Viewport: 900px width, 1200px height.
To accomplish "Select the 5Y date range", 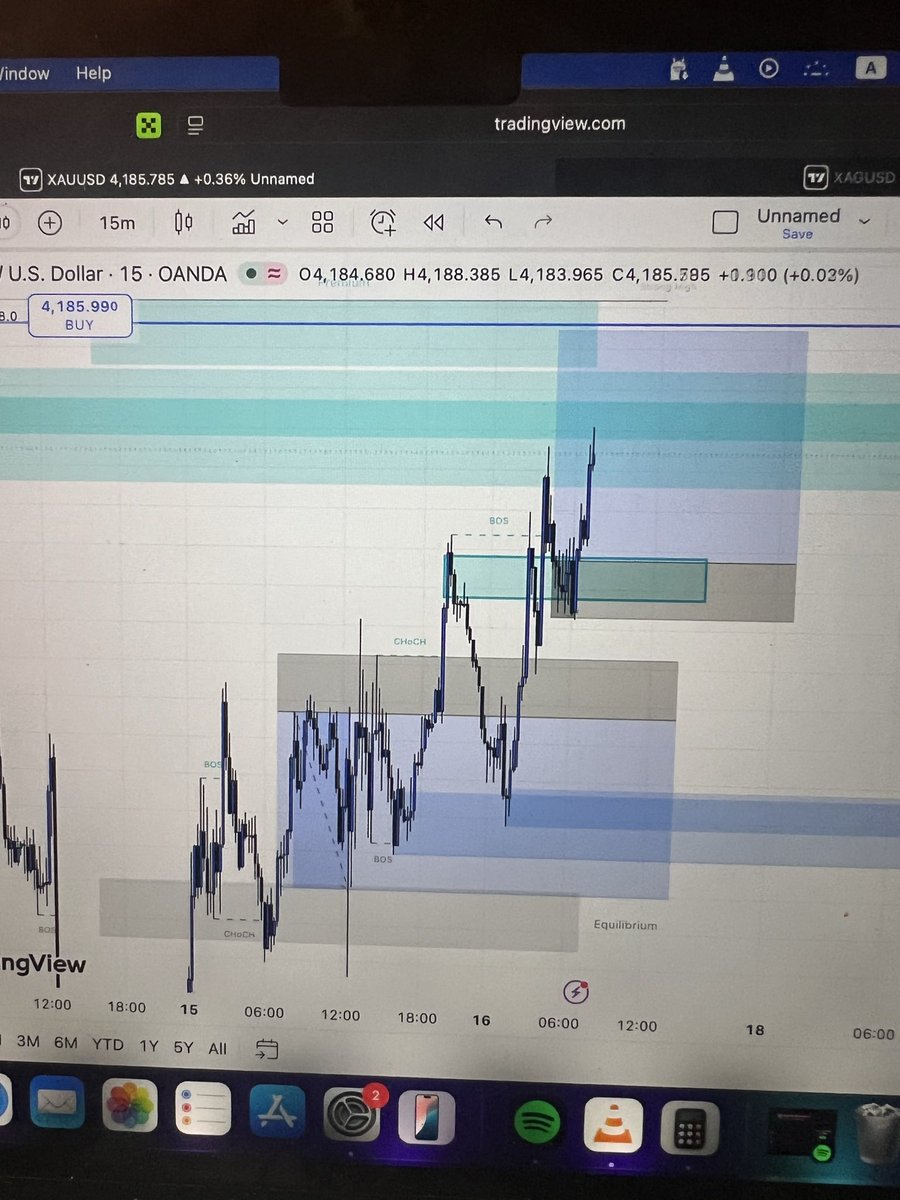I will pos(184,1048).
